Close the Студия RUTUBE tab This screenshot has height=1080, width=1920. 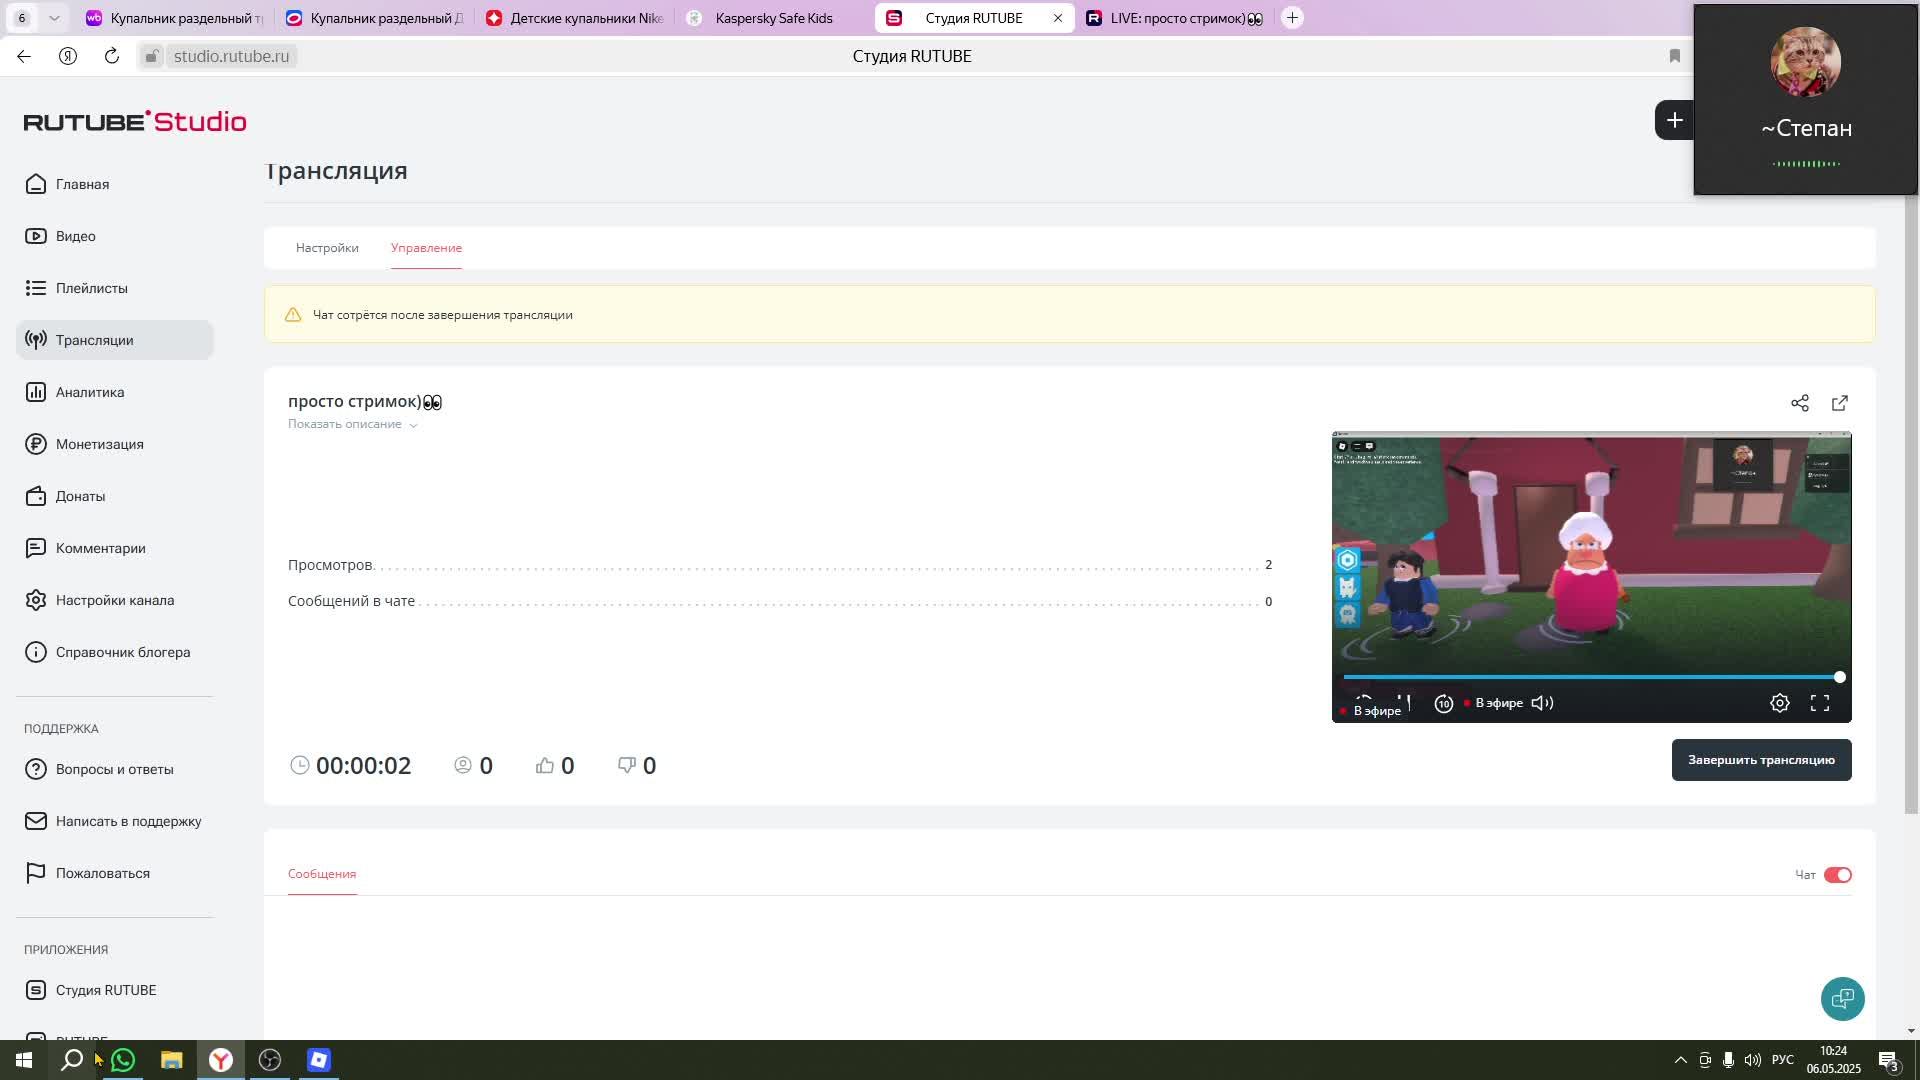click(1058, 18)
